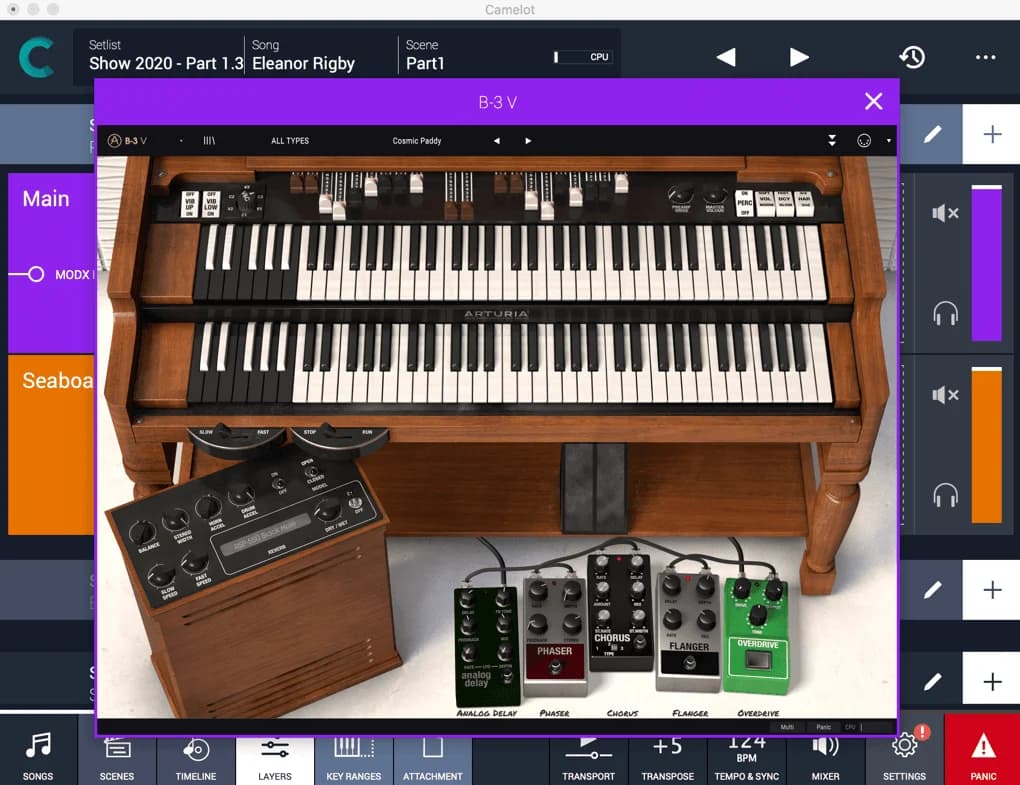
Task: Open the ALL TYPES preset filter
Action: [x=289, y=140]
